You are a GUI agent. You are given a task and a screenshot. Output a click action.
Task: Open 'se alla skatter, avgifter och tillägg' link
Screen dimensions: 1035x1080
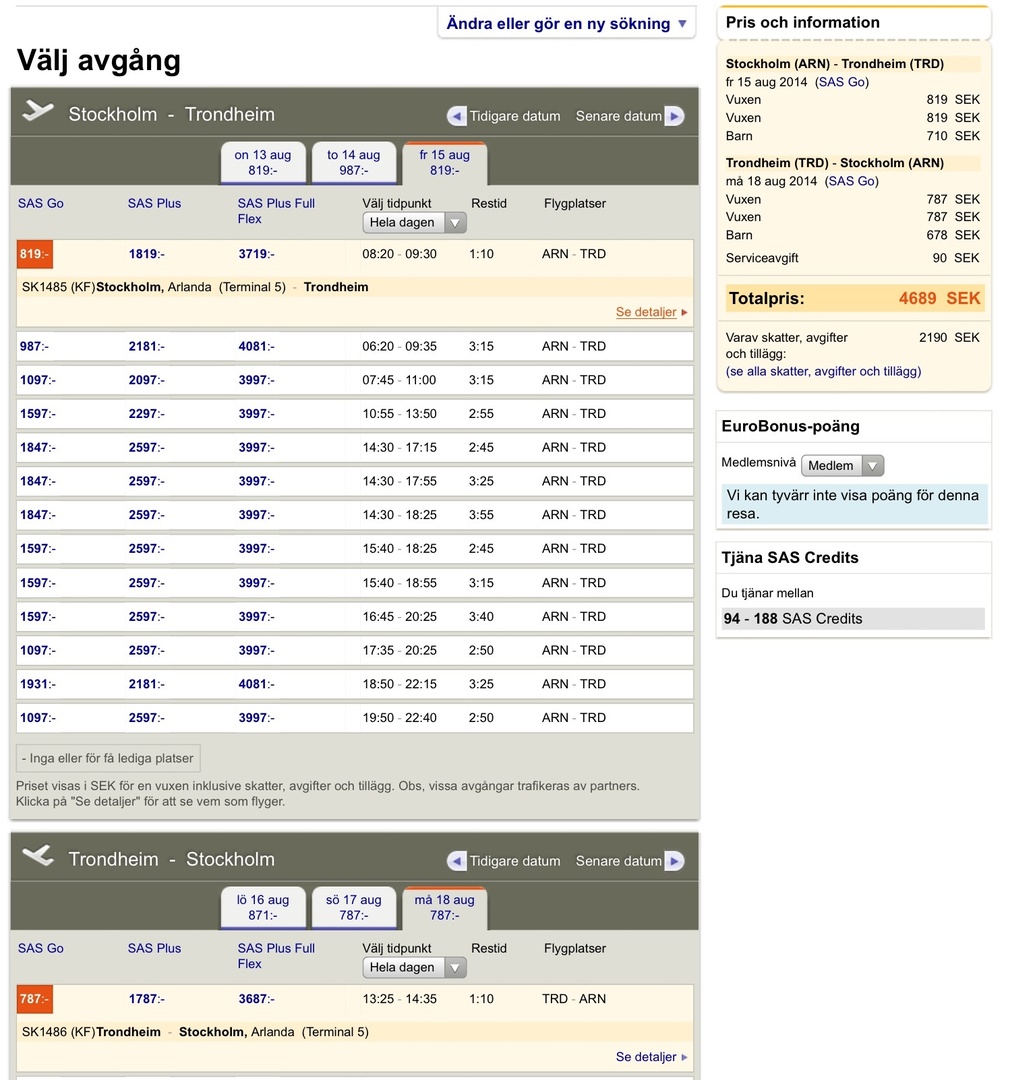(x=823, y=371)
